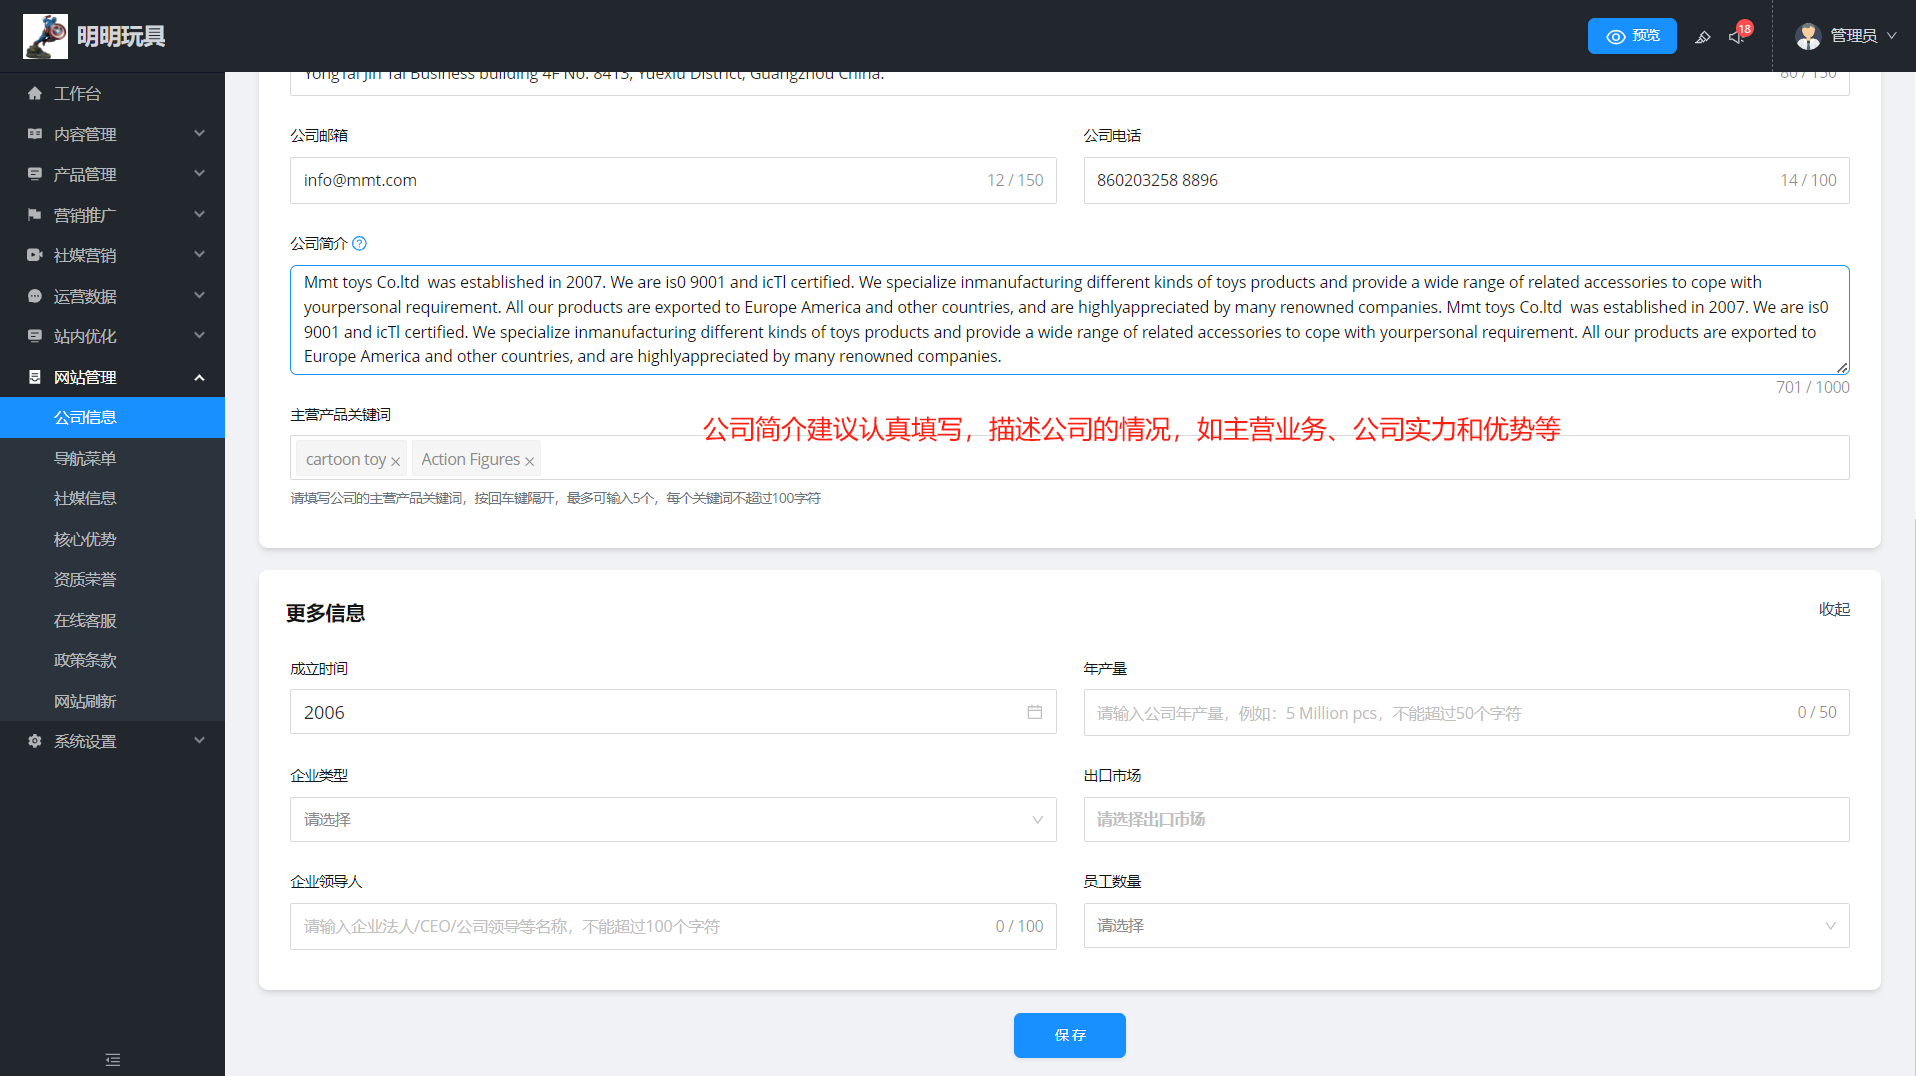
Task: Click textarea resize handle of 公司简介
Action: (x=1842, y=368)
